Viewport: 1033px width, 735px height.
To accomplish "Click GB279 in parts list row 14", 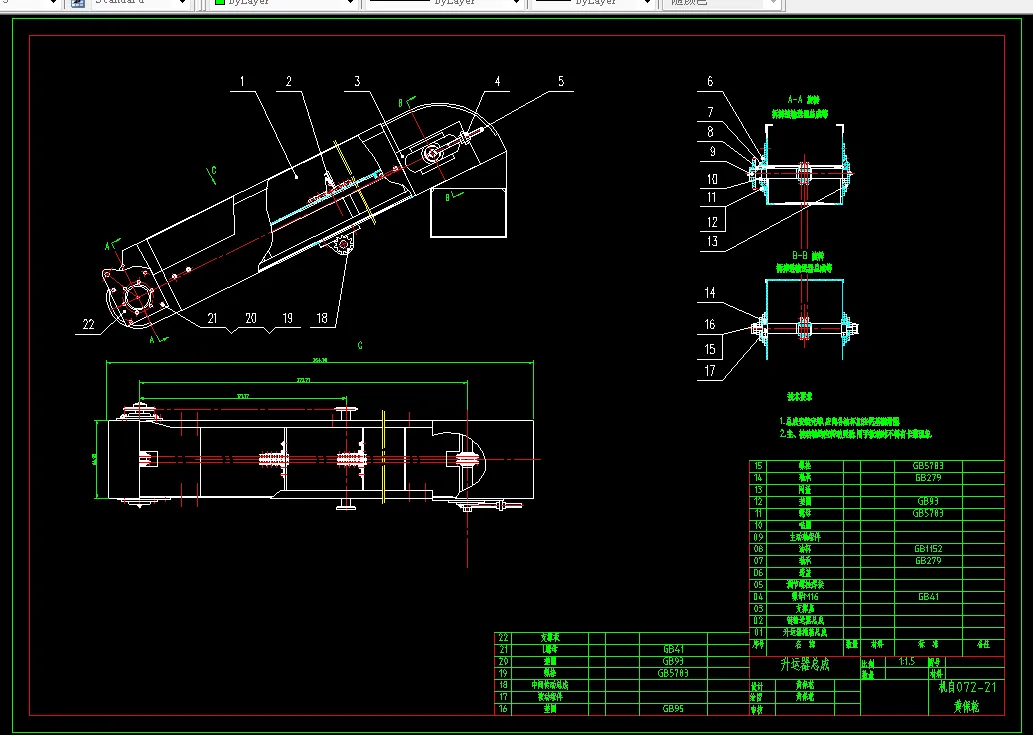I will click(928, 477).
